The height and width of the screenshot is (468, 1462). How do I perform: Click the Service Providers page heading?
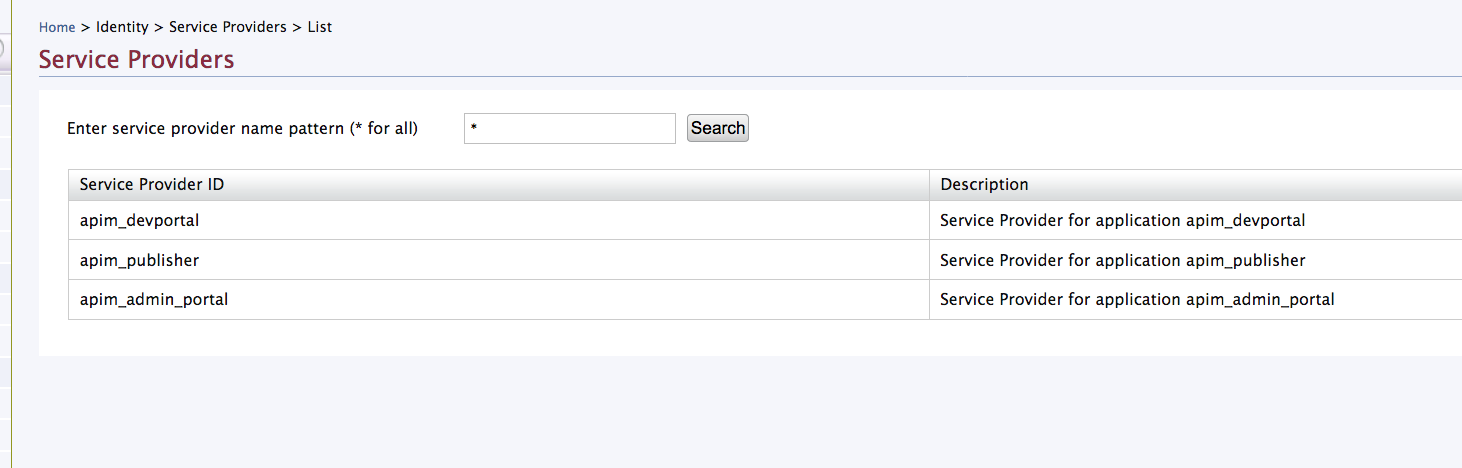[x=136, y=59]
